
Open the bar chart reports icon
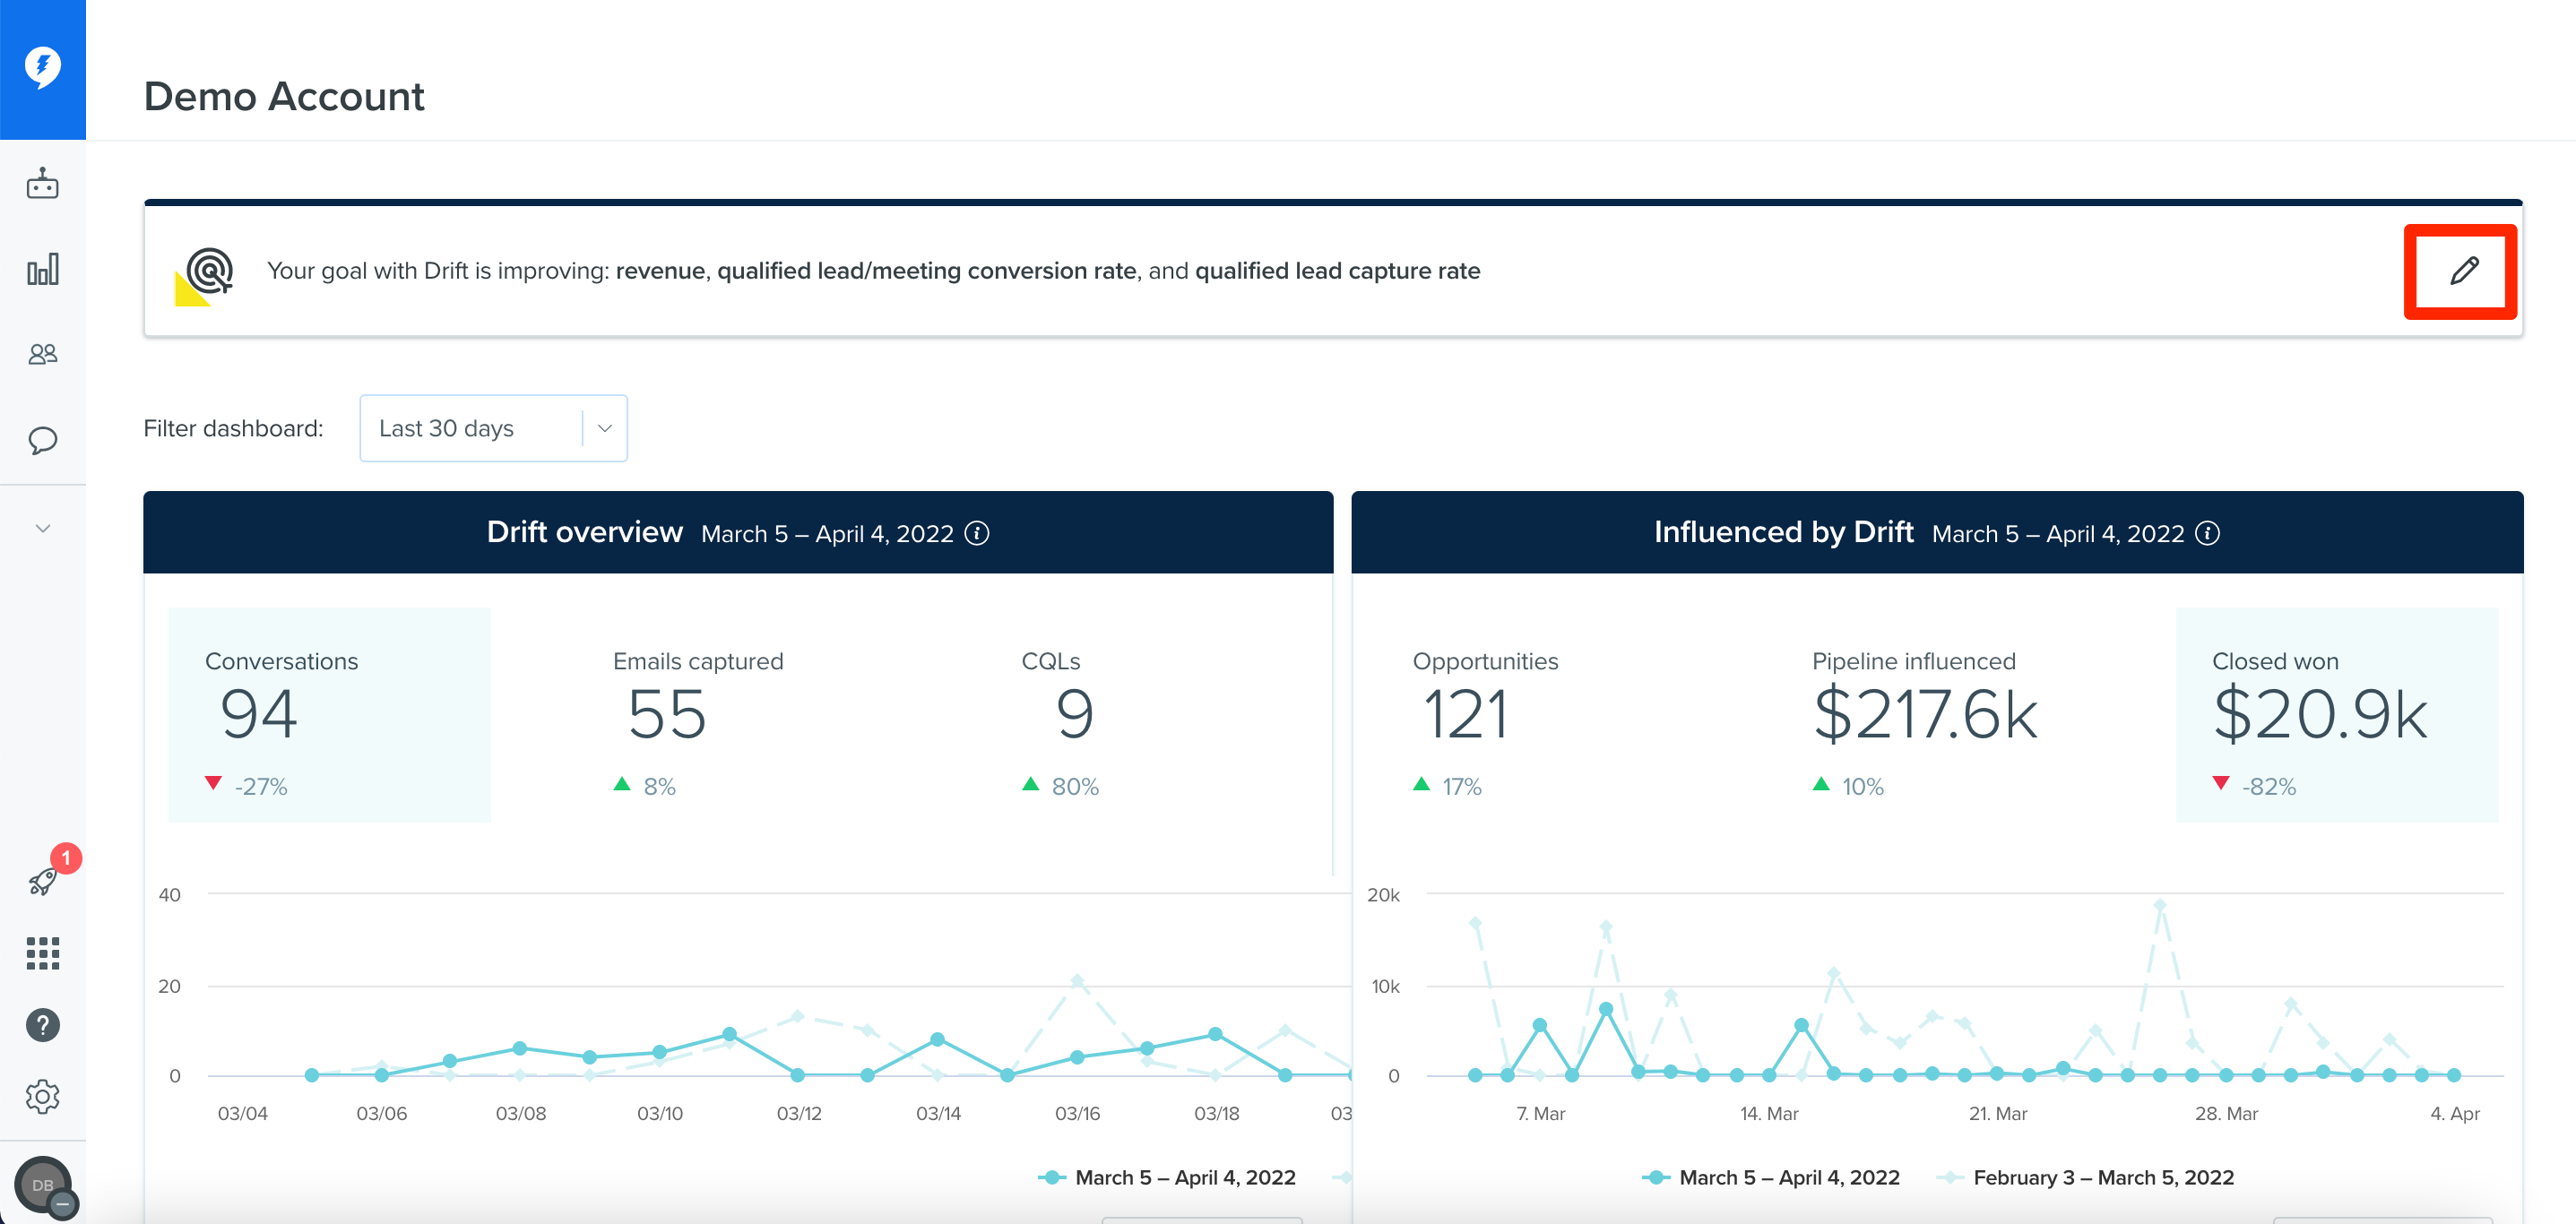pyautogui.click(x=42, y=269)
